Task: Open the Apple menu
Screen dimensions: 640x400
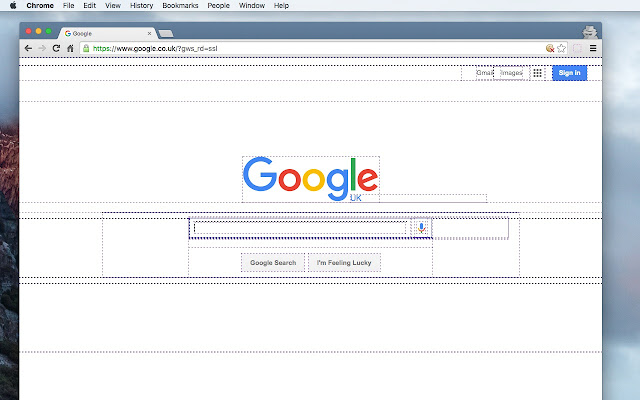Action: tap(13, 5)
